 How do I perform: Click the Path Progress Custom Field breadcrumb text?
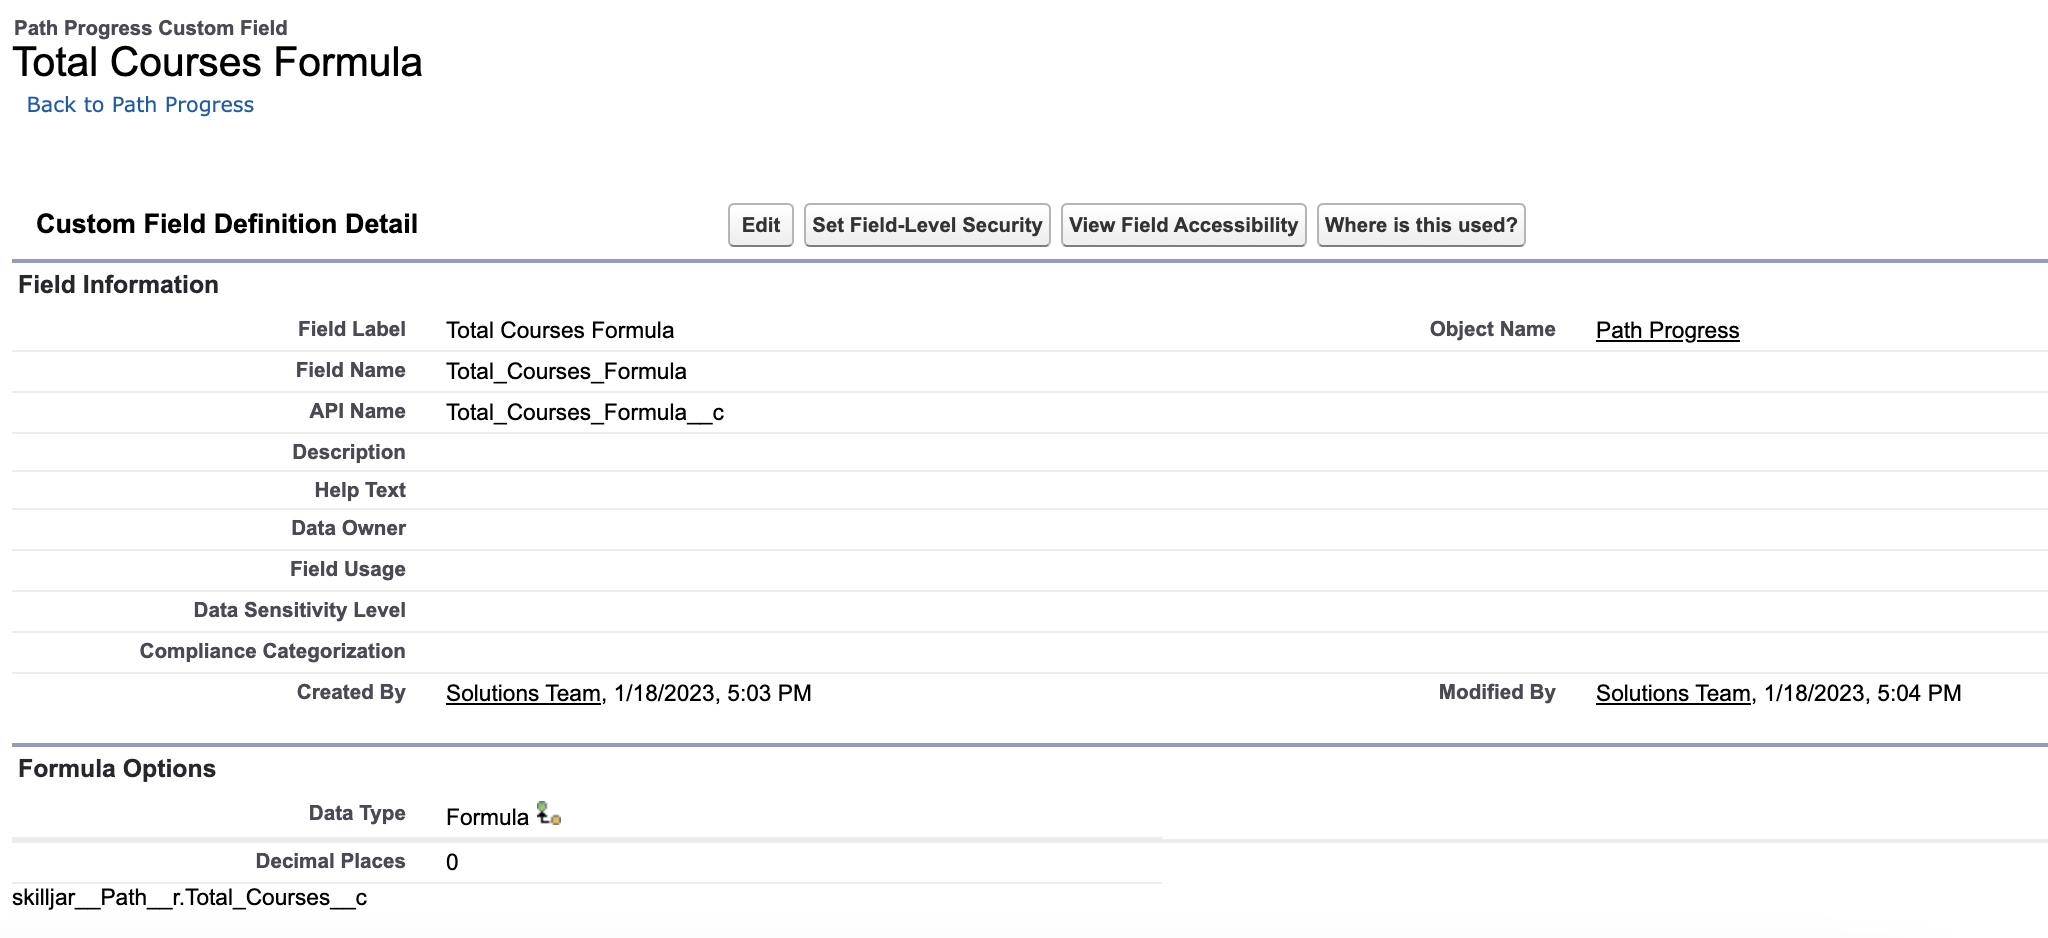pyautogui.click(x=150, y=28)
